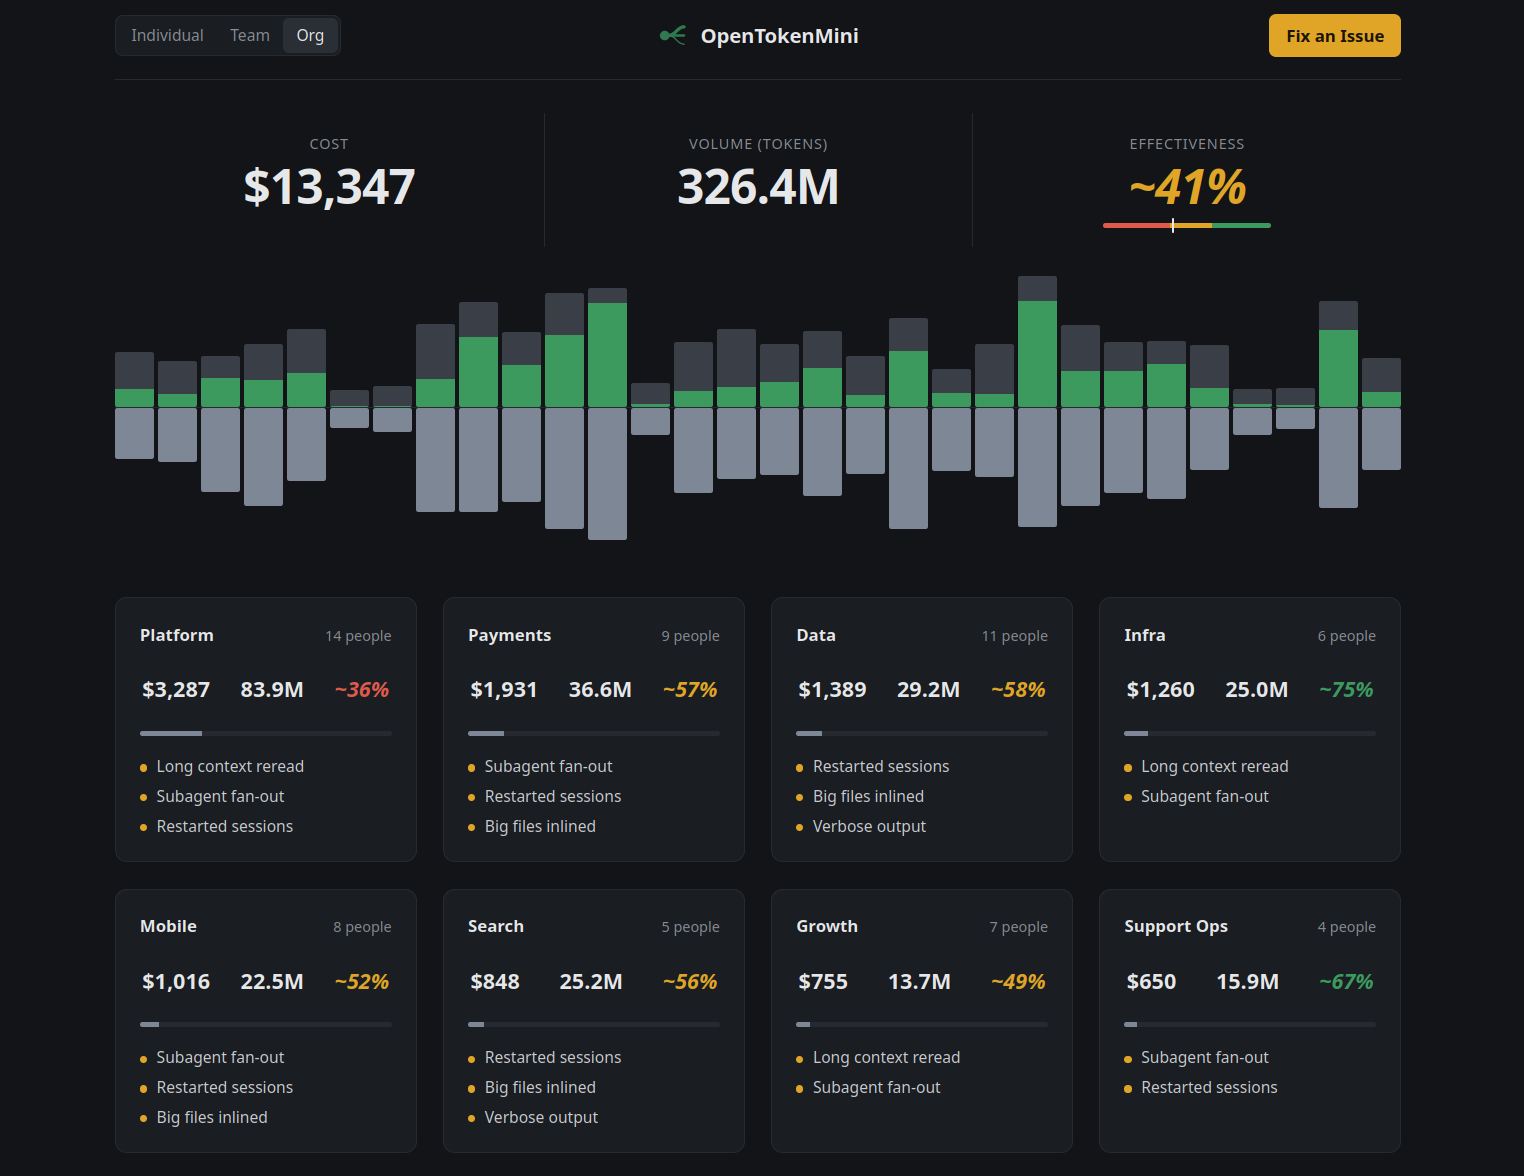Screen dimensions: 1524x1176
Task: Open the Mobile team card title
Action: [168, 926]
